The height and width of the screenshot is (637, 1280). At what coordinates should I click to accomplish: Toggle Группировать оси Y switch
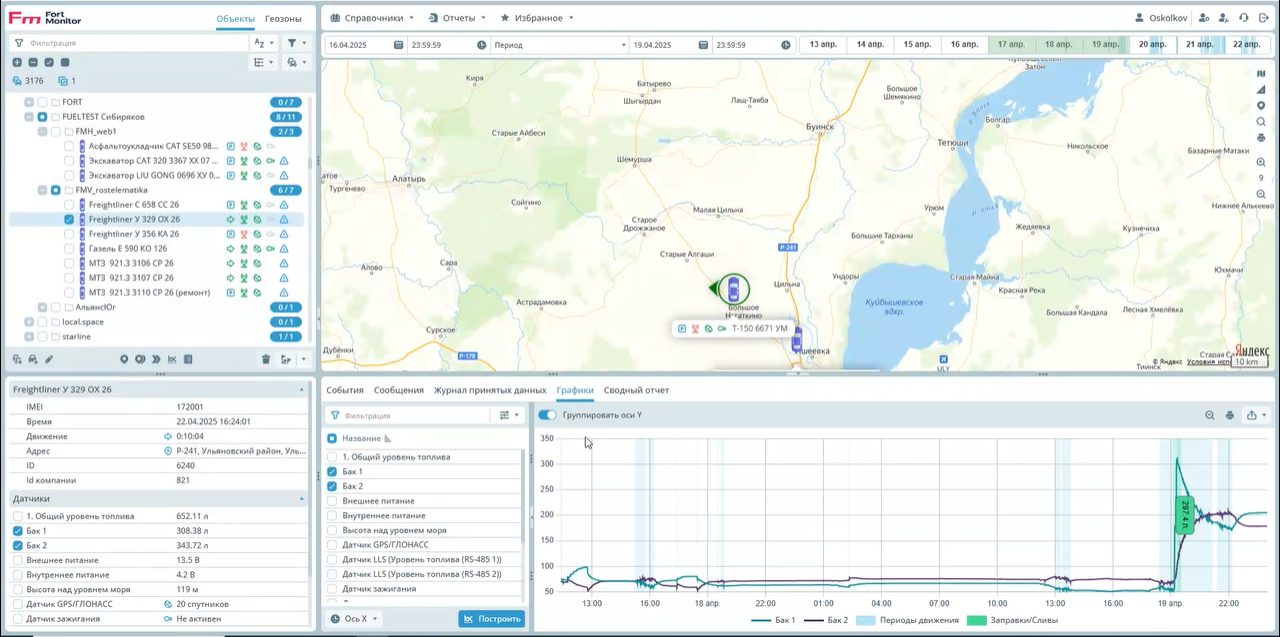point(547,415)
